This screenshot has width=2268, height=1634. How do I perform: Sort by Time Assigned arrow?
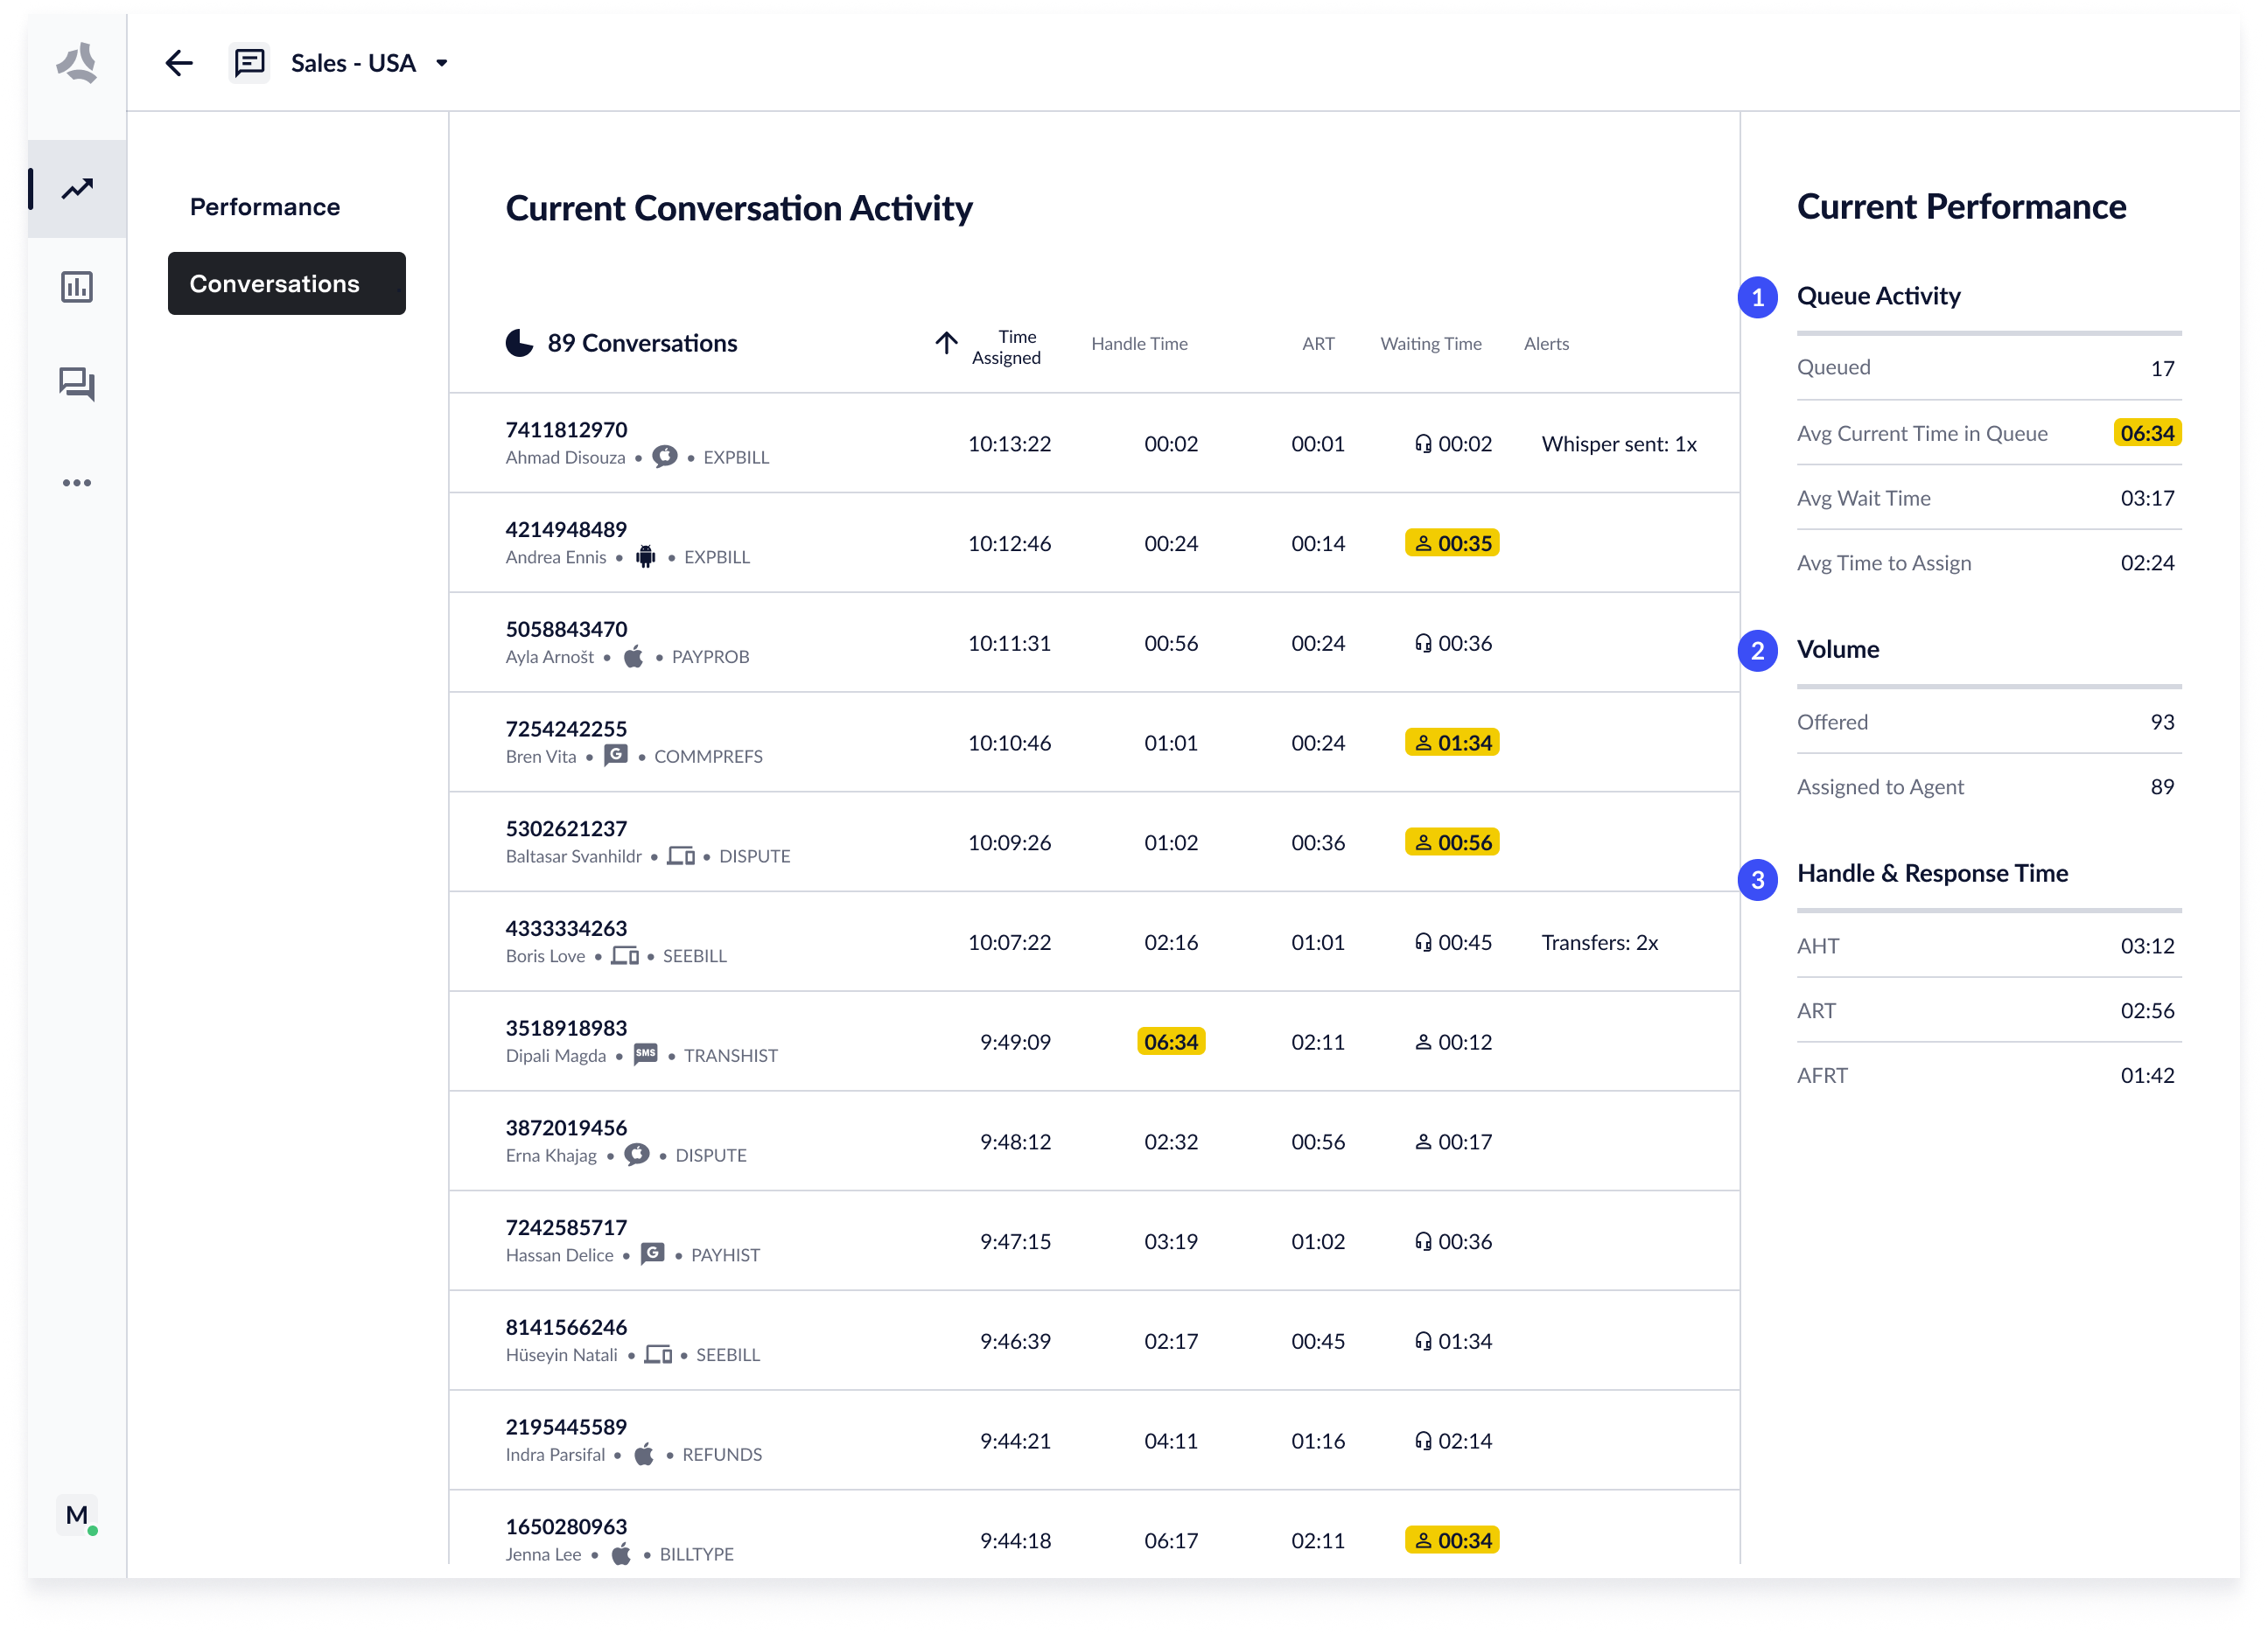pyautogui.click(x=946, y=344)
